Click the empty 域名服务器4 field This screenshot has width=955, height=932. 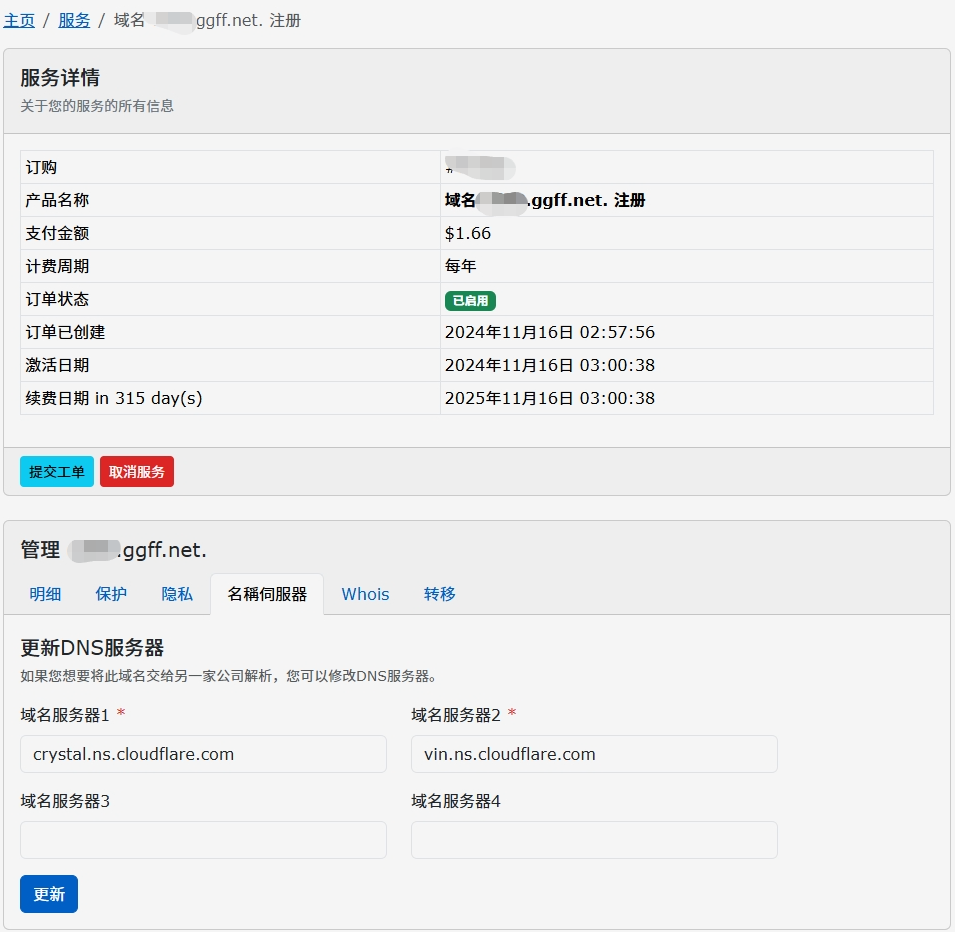[594, 840]
